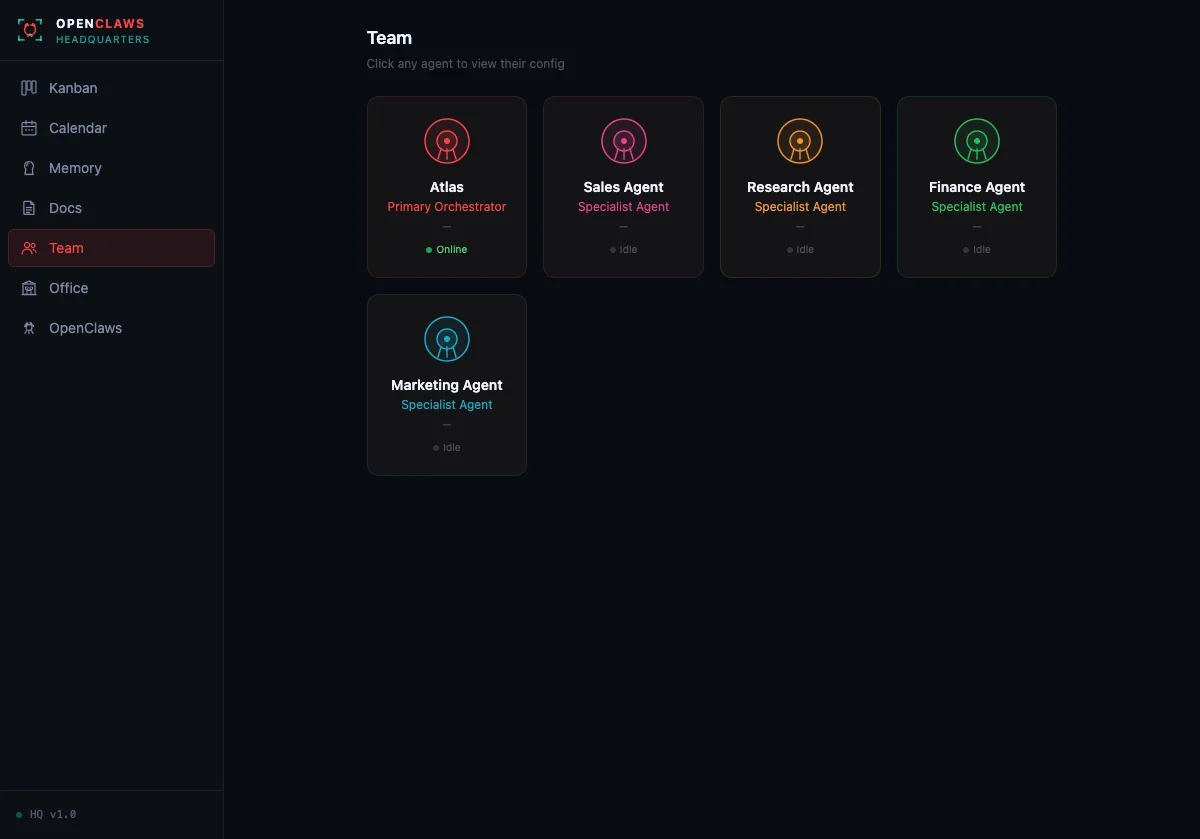Click Sales Agent's 'Specialist Agent' label
This screenshot has width=1200, height=839.
click(624, 207)
